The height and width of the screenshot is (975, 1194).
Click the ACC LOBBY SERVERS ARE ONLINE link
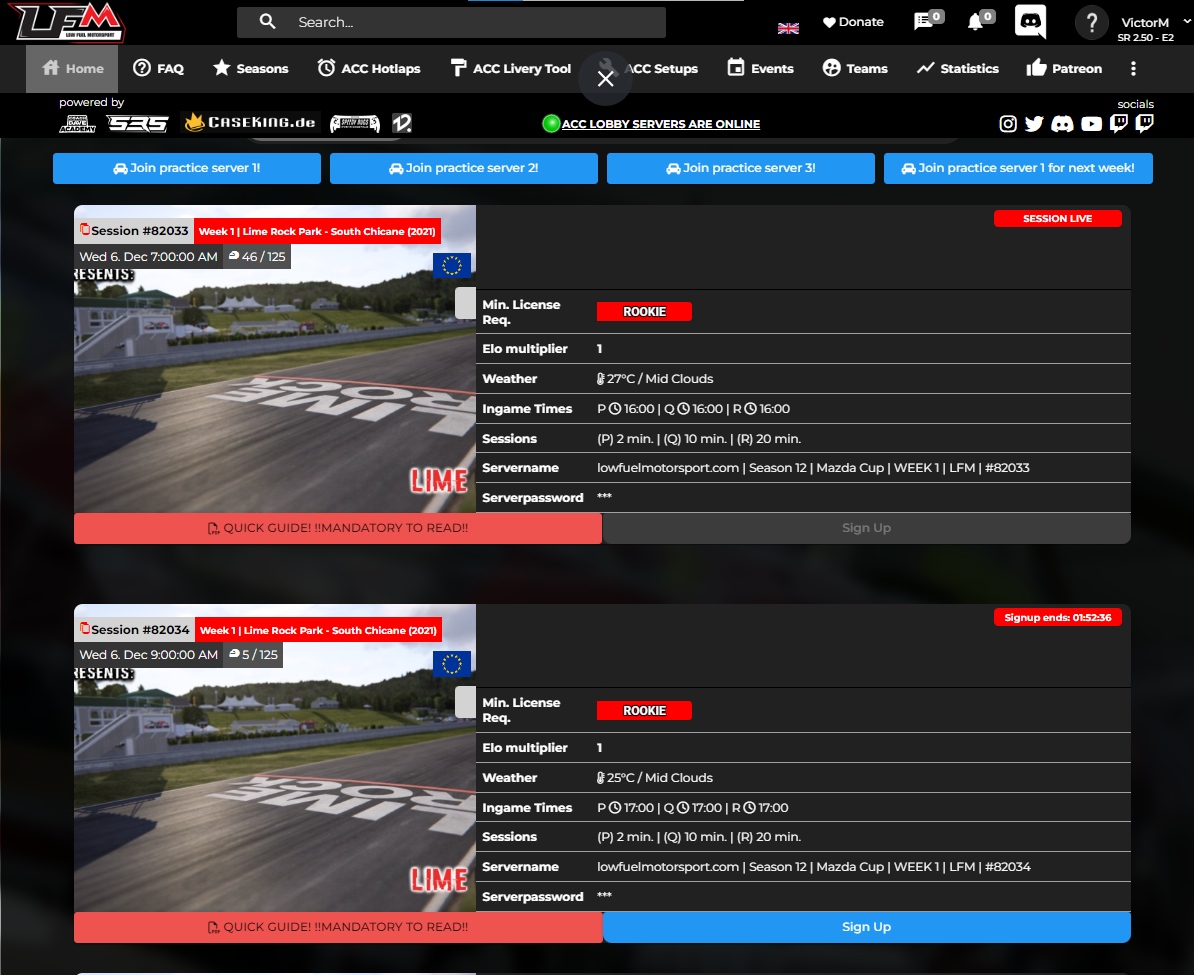661,124
